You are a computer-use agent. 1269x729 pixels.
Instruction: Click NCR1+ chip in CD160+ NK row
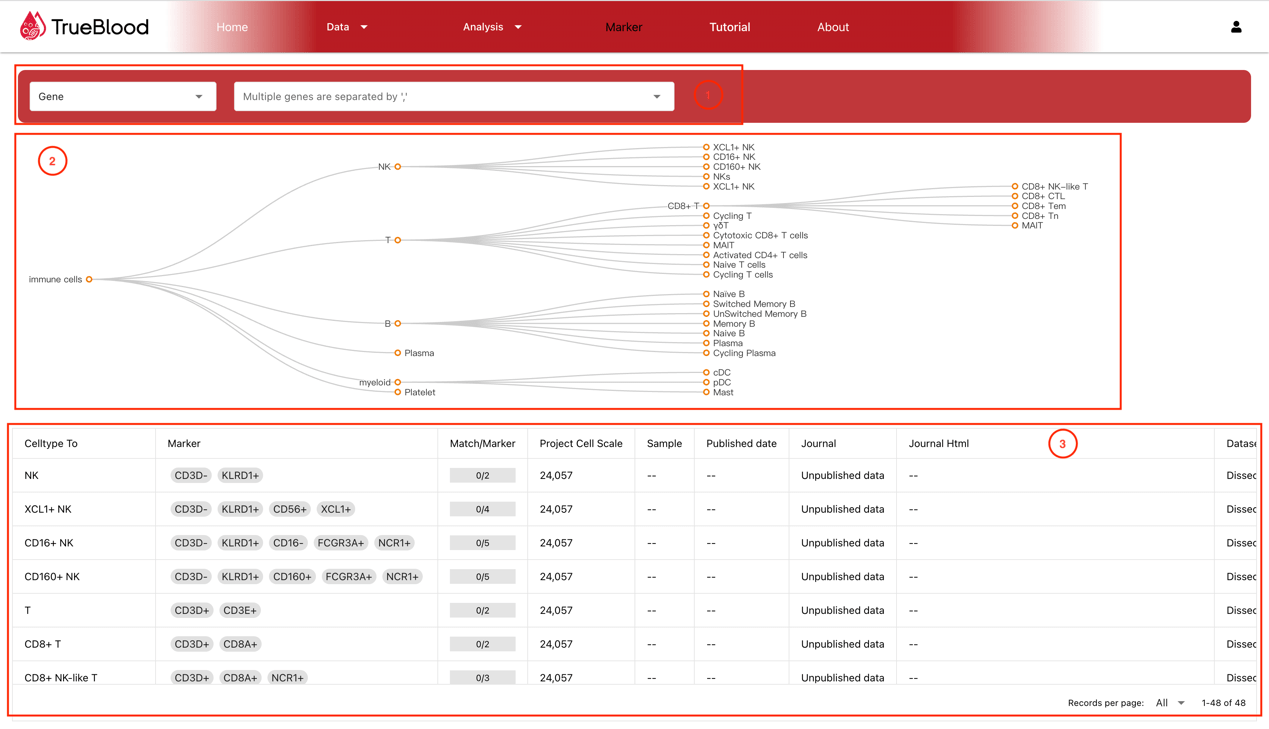point(402,576)
